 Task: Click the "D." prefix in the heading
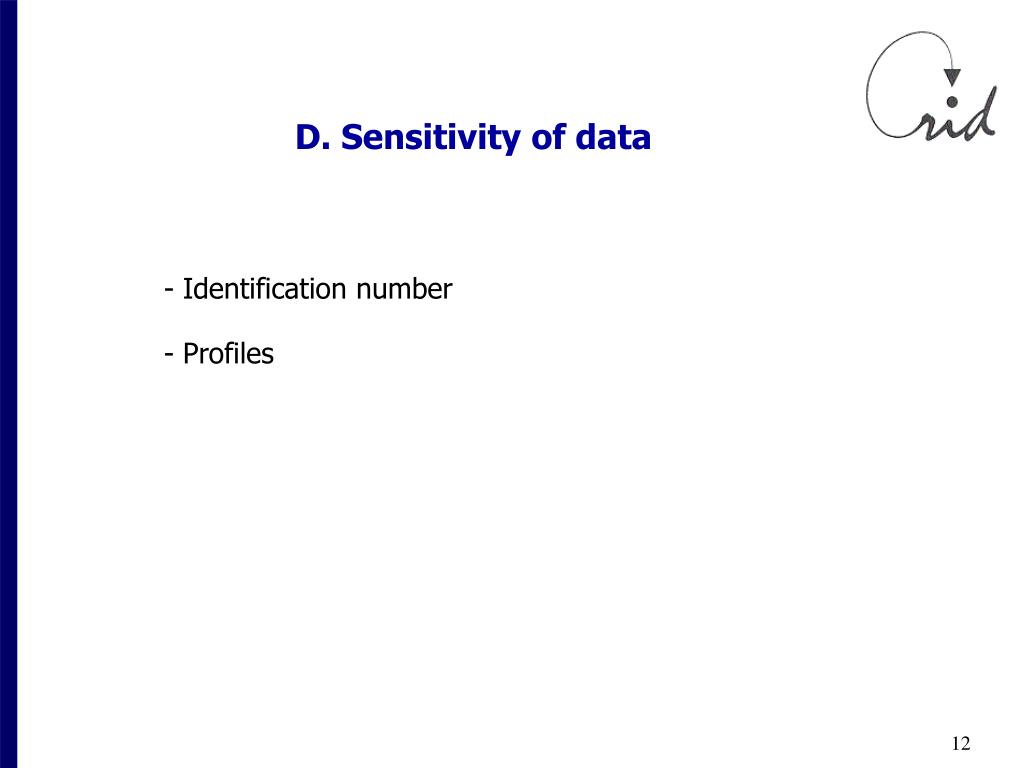point(312,137)
